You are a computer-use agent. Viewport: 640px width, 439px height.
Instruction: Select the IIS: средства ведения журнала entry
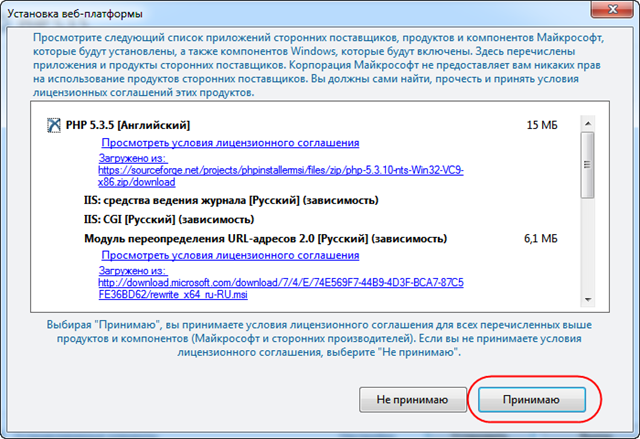coord(231,200)
